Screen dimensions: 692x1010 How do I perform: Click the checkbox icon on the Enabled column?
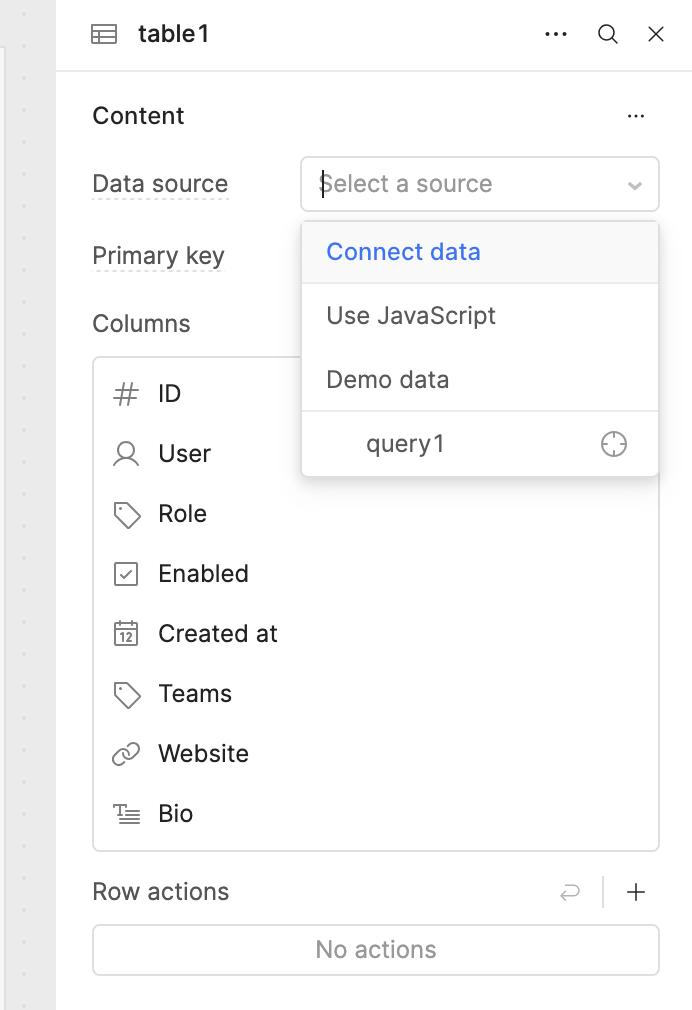pos(125,573)
